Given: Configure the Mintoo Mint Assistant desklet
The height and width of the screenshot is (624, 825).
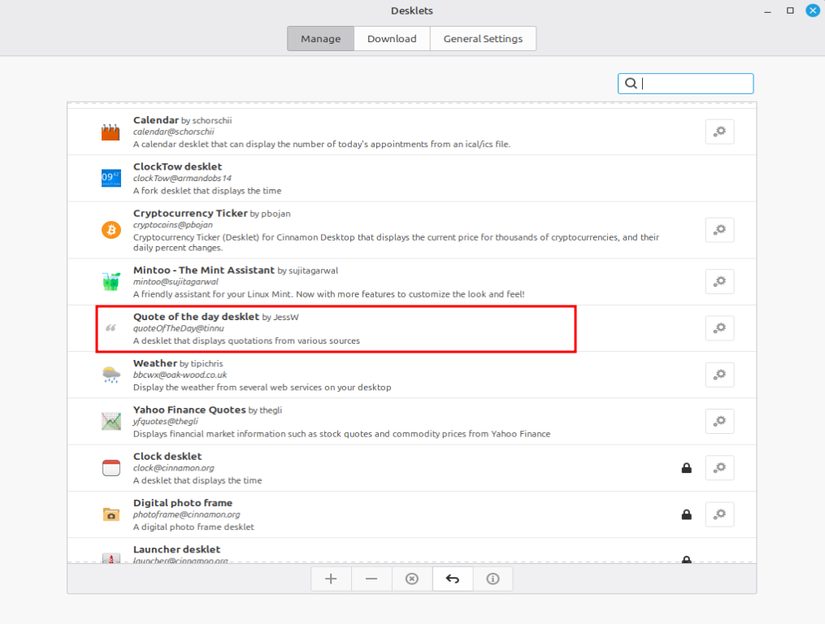Looking at the screenshot, I should [x=719, y=281].
